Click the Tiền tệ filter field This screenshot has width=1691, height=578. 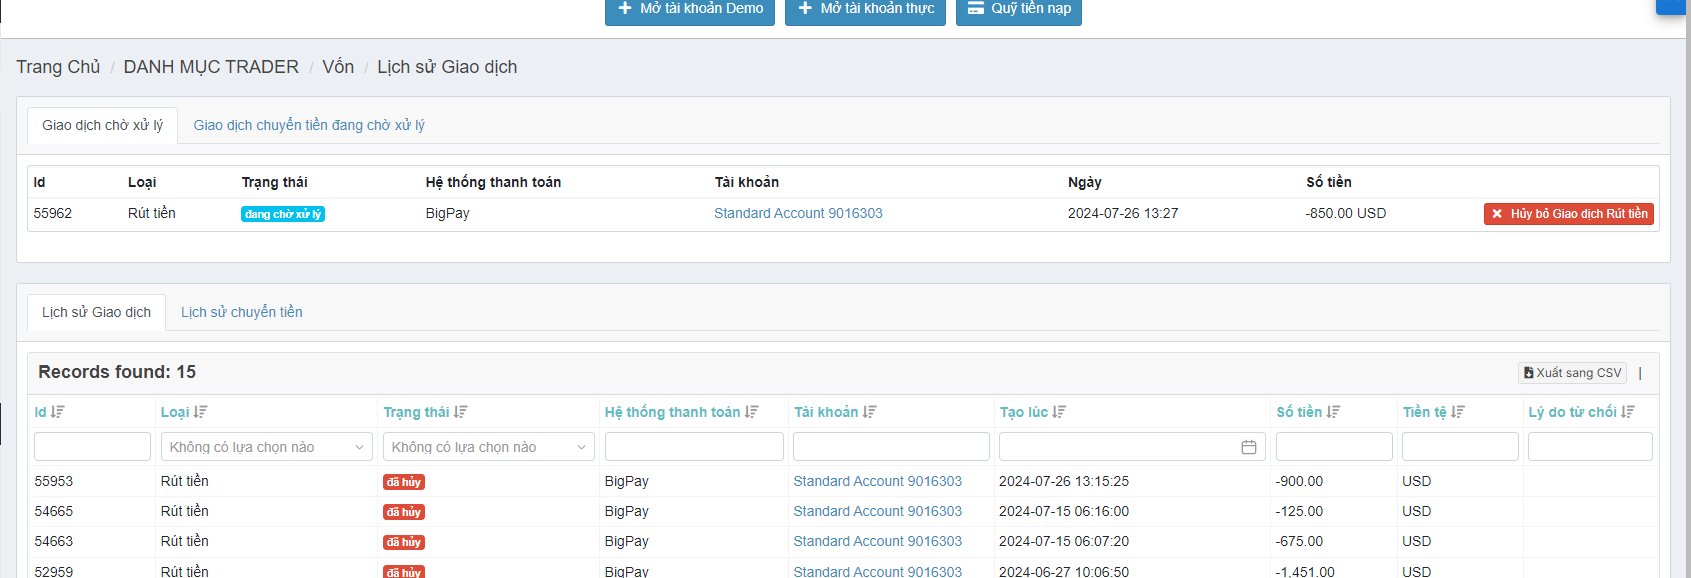point(1460,447)
